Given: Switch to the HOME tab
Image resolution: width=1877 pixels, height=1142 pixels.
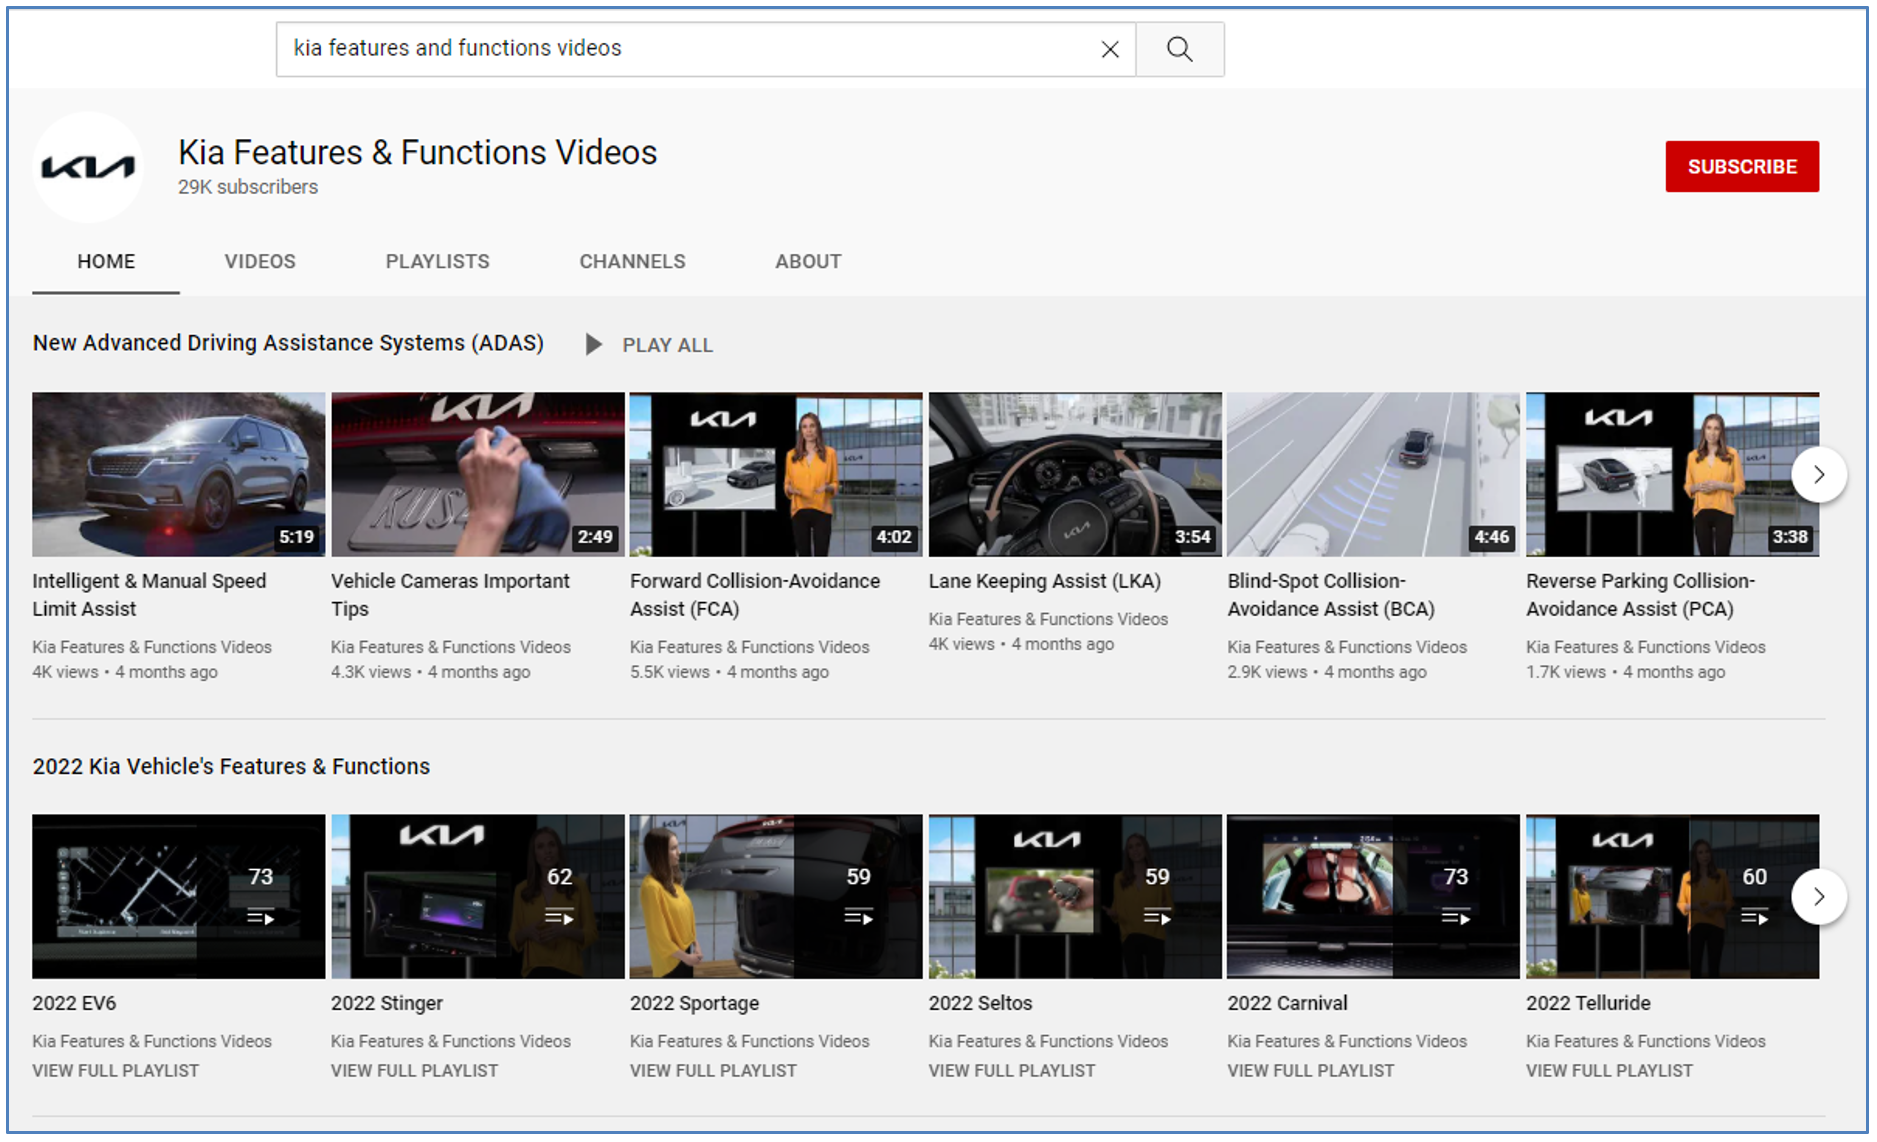Looking at the screenshot, I should [x=106, y=261].
